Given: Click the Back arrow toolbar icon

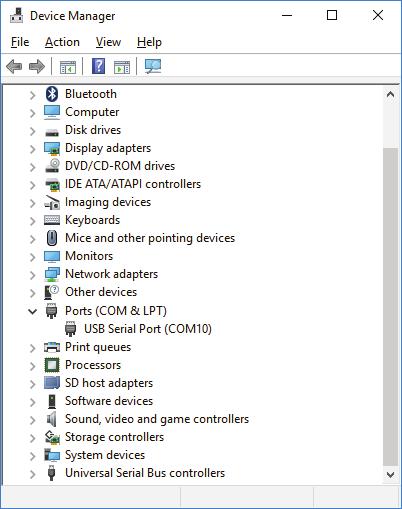Looking at the screenshot, I should coord(14,66).
